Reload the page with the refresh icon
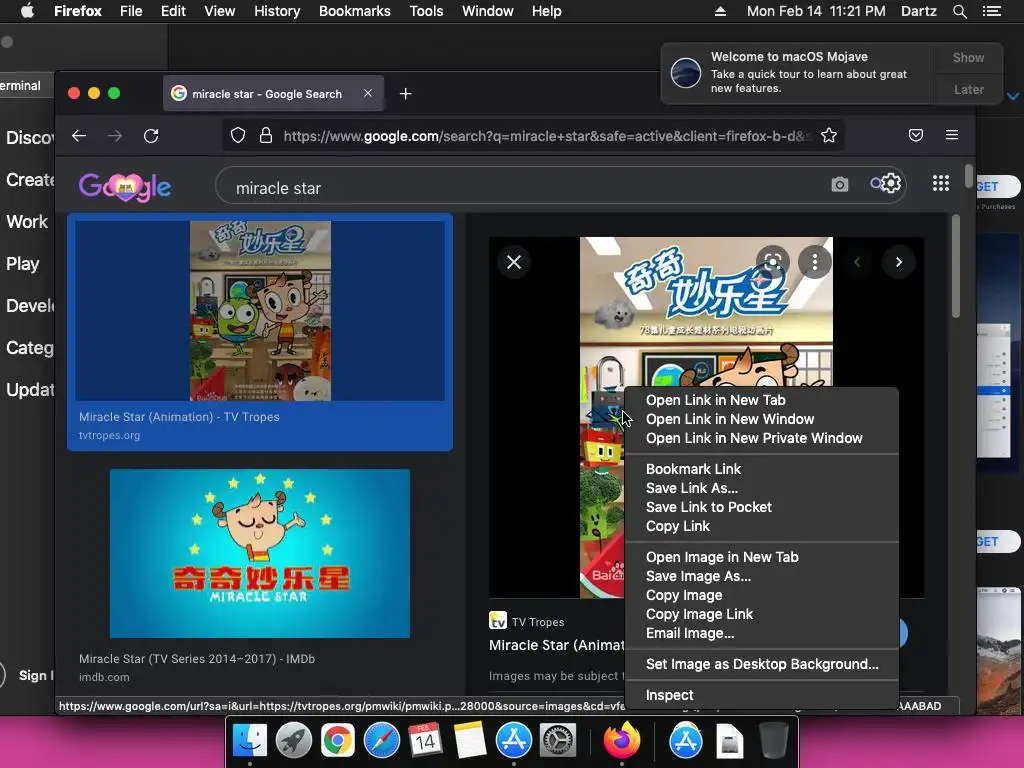The height and width of the screenshot is (768, 1024). pyautogui.click(x=151, y=136)
